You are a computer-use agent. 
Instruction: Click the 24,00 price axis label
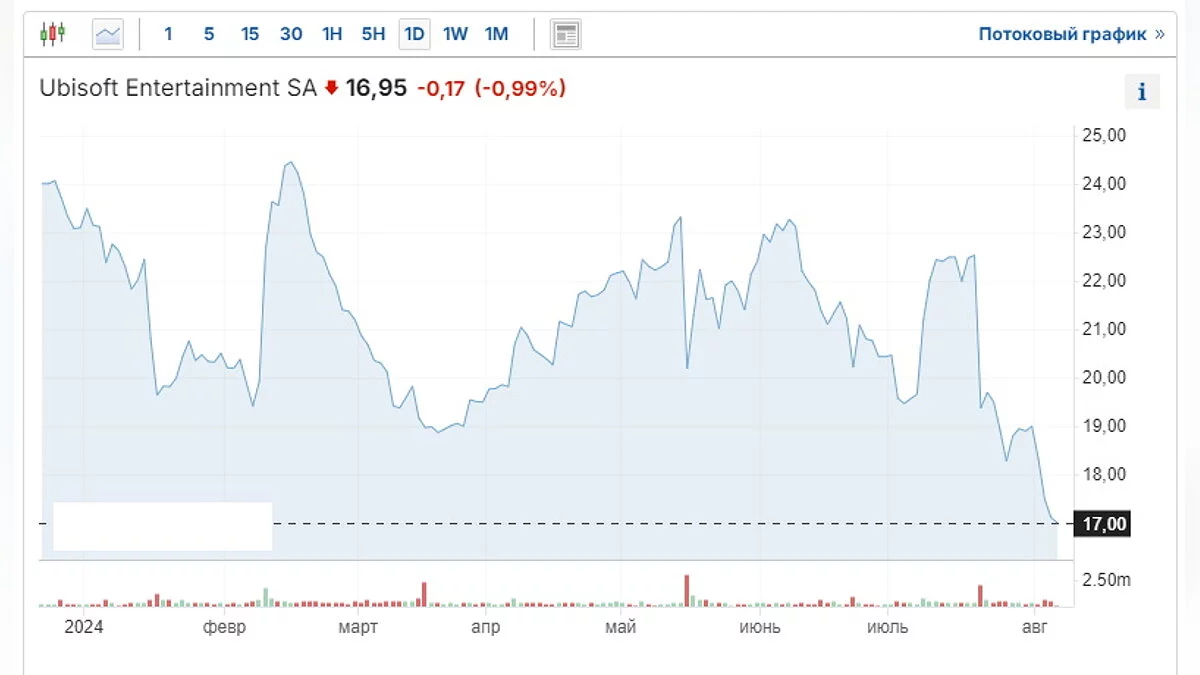pyautogui.click(x=1103, y=184)
